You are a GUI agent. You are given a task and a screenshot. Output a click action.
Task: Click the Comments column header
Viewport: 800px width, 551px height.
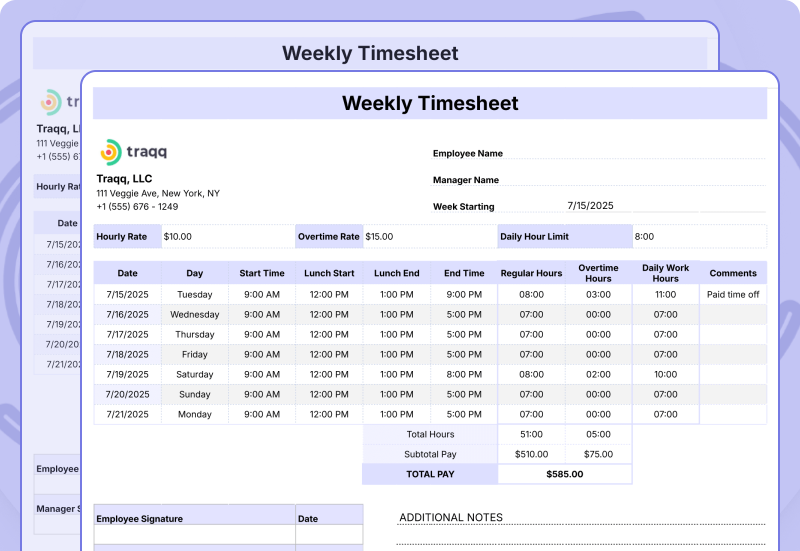[733, 273]
